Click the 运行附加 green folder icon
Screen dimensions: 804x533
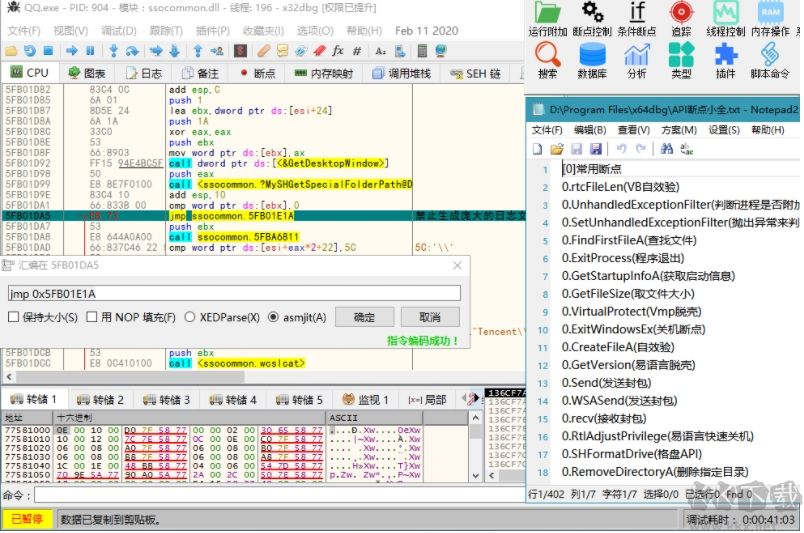[x=546, y=13]
